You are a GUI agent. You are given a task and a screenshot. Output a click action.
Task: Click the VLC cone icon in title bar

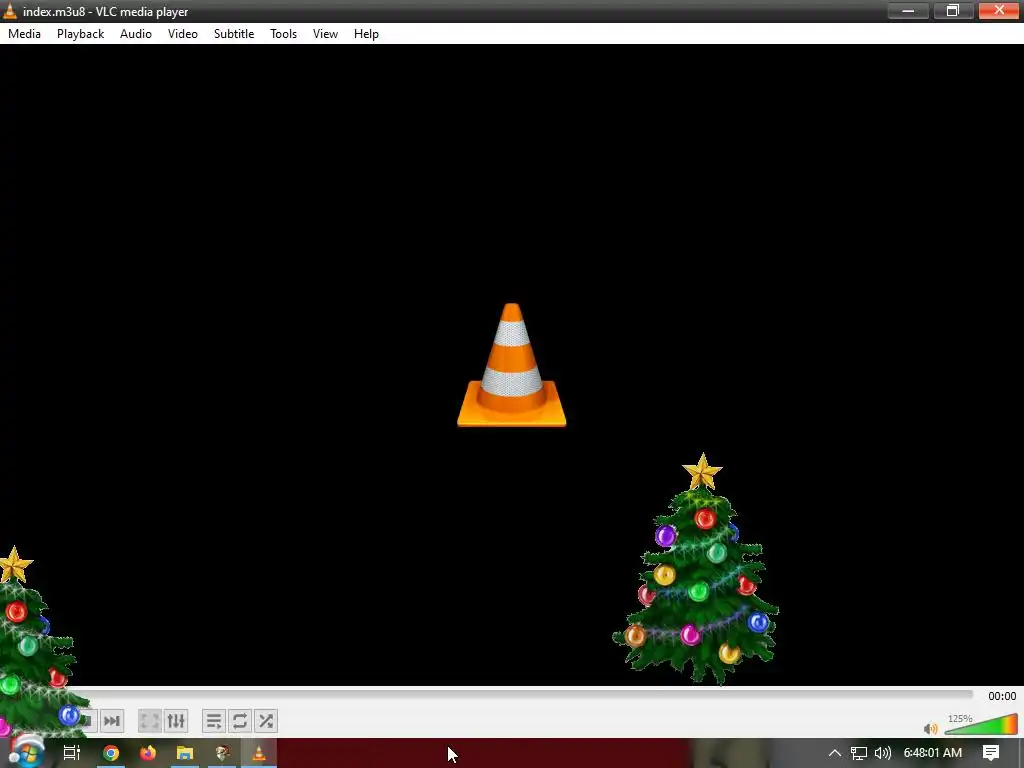[10, 11]
